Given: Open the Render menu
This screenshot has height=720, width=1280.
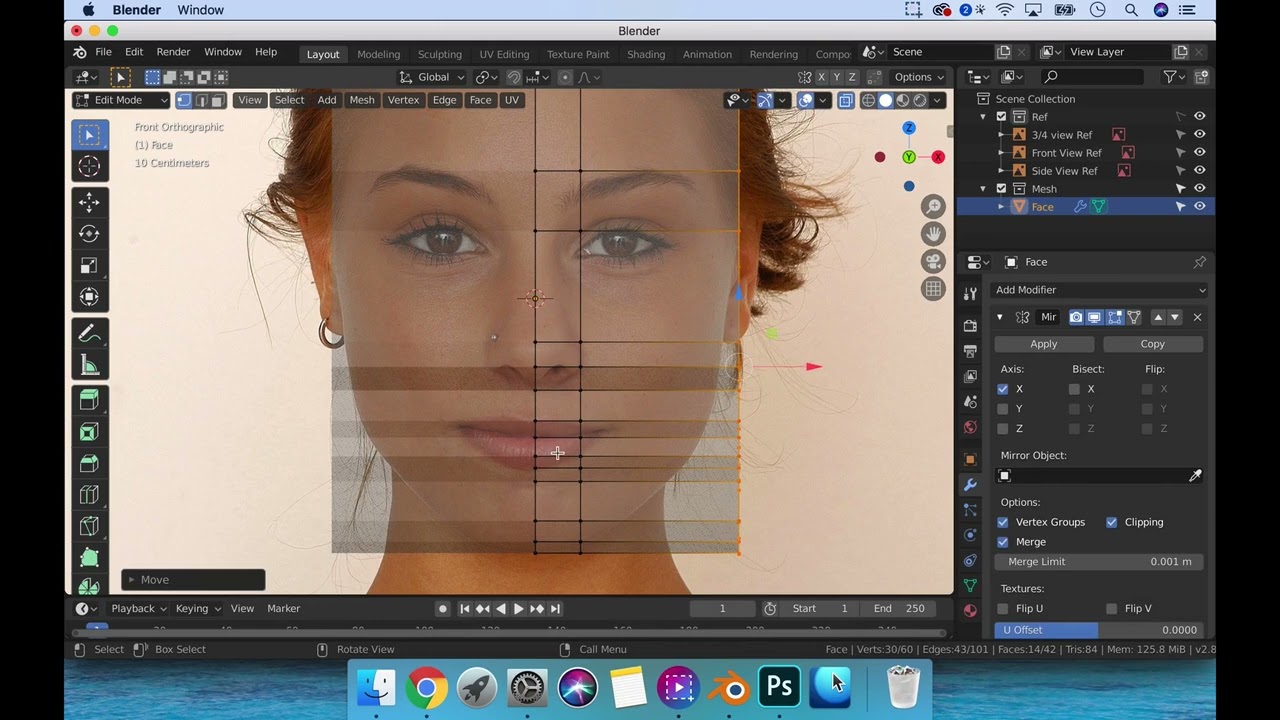Looking at the screenshot, I should (173, 52).
